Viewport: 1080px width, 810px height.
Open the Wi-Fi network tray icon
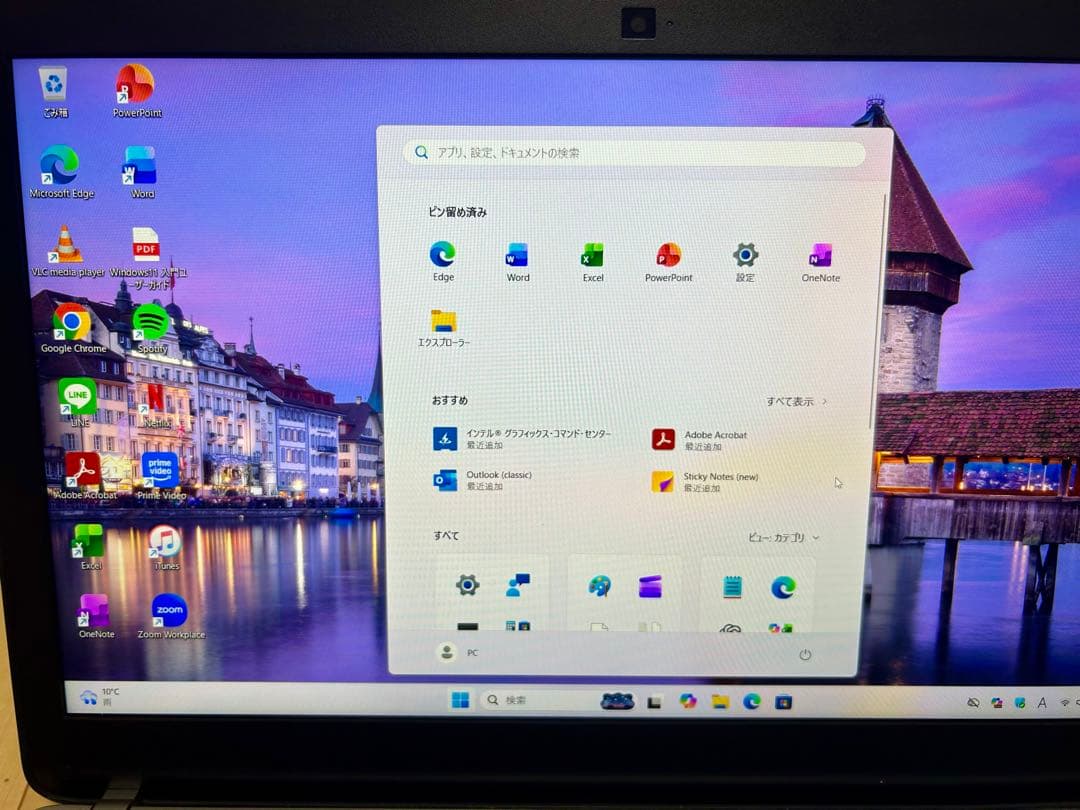tap(1065, 703)
